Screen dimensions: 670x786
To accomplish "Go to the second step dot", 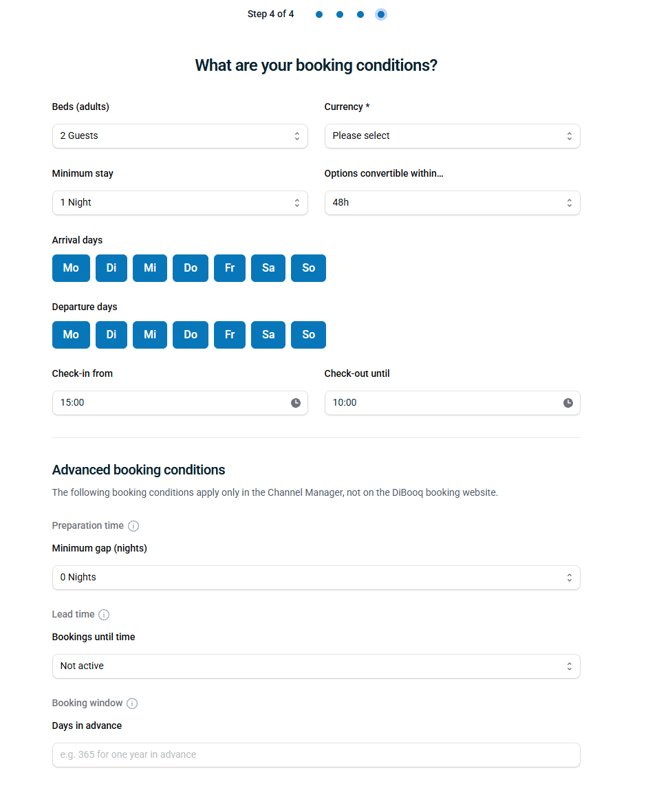I will pyautogui.click(x=340, y=15).
